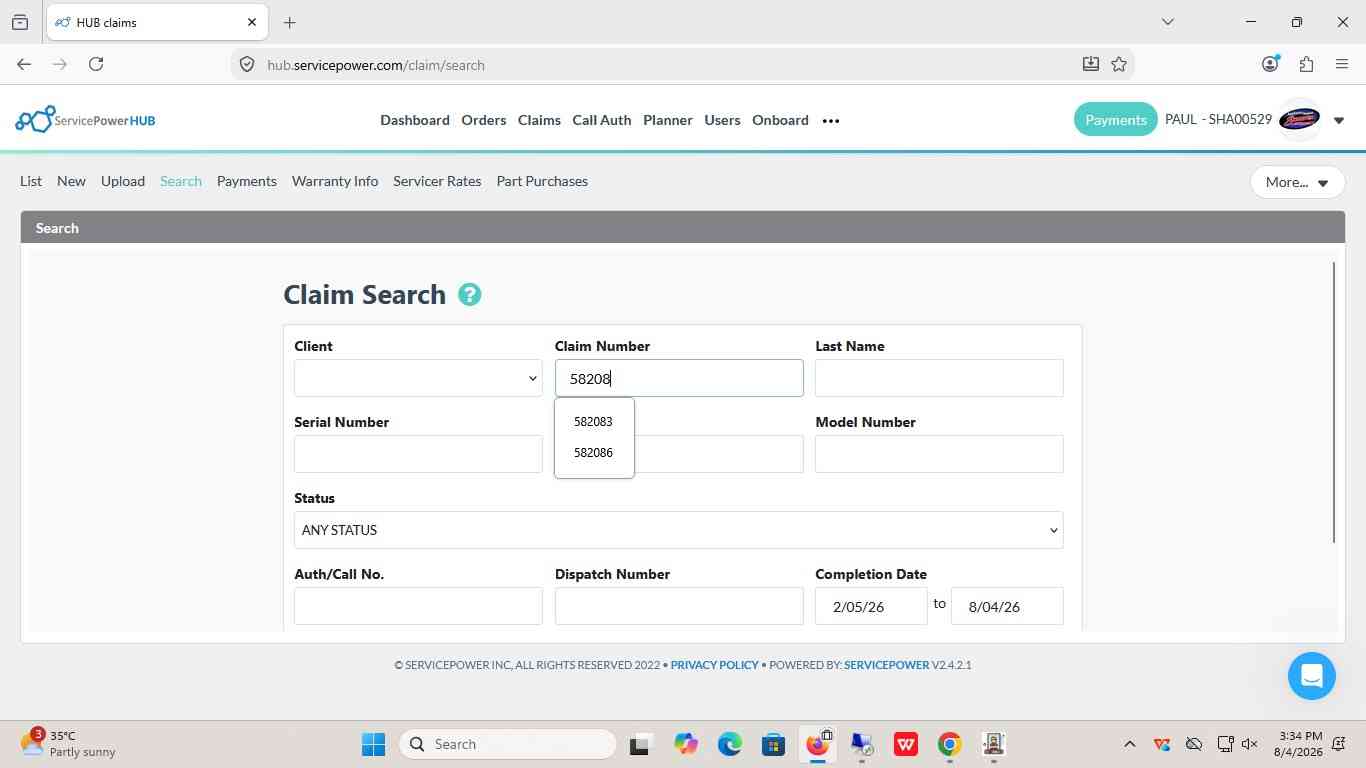Image resolution: width=1366 pixels, height=768 pixels.
Task: Open the browser extensions puzzle icon
Action: pyautogui.click(x=1306, y=64)
